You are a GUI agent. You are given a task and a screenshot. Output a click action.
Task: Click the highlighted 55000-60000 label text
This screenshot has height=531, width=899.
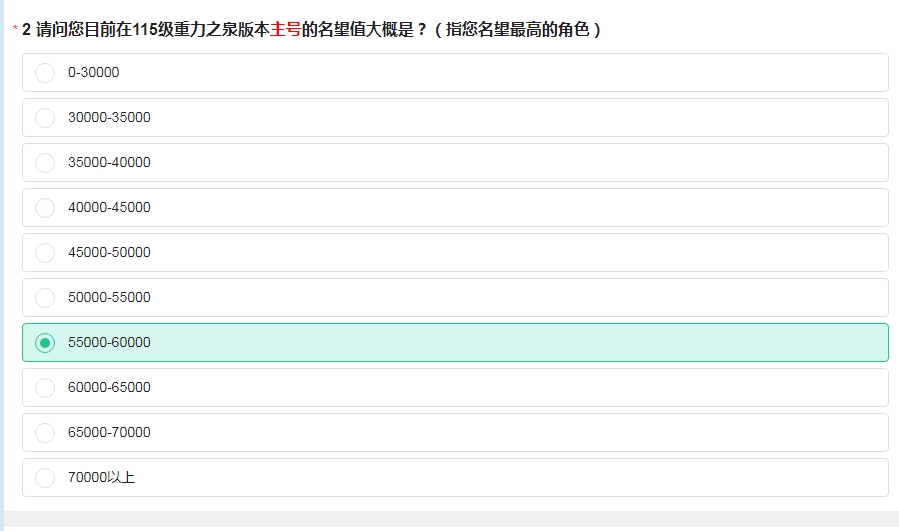pos(109,342)
